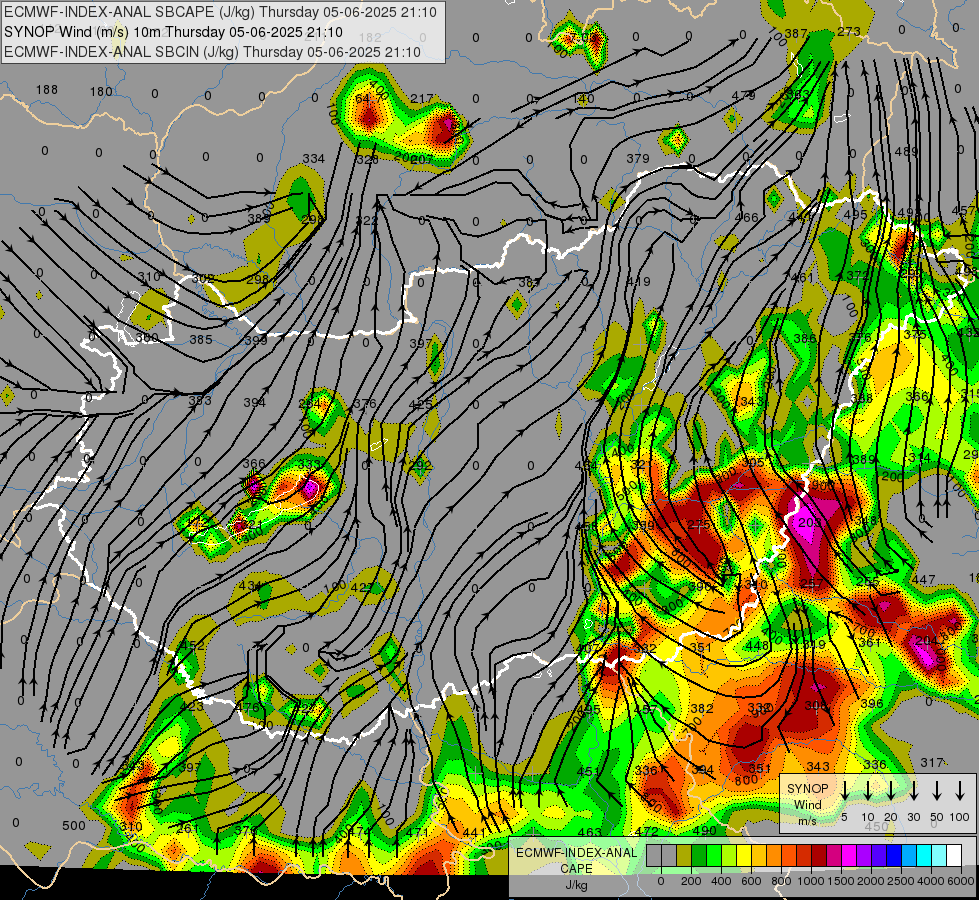Screen dimensions: 979x900
Task: Select the white swatch above 6000 in the CAPE legend
Action: pyautogui.click(x=954, y=856)
